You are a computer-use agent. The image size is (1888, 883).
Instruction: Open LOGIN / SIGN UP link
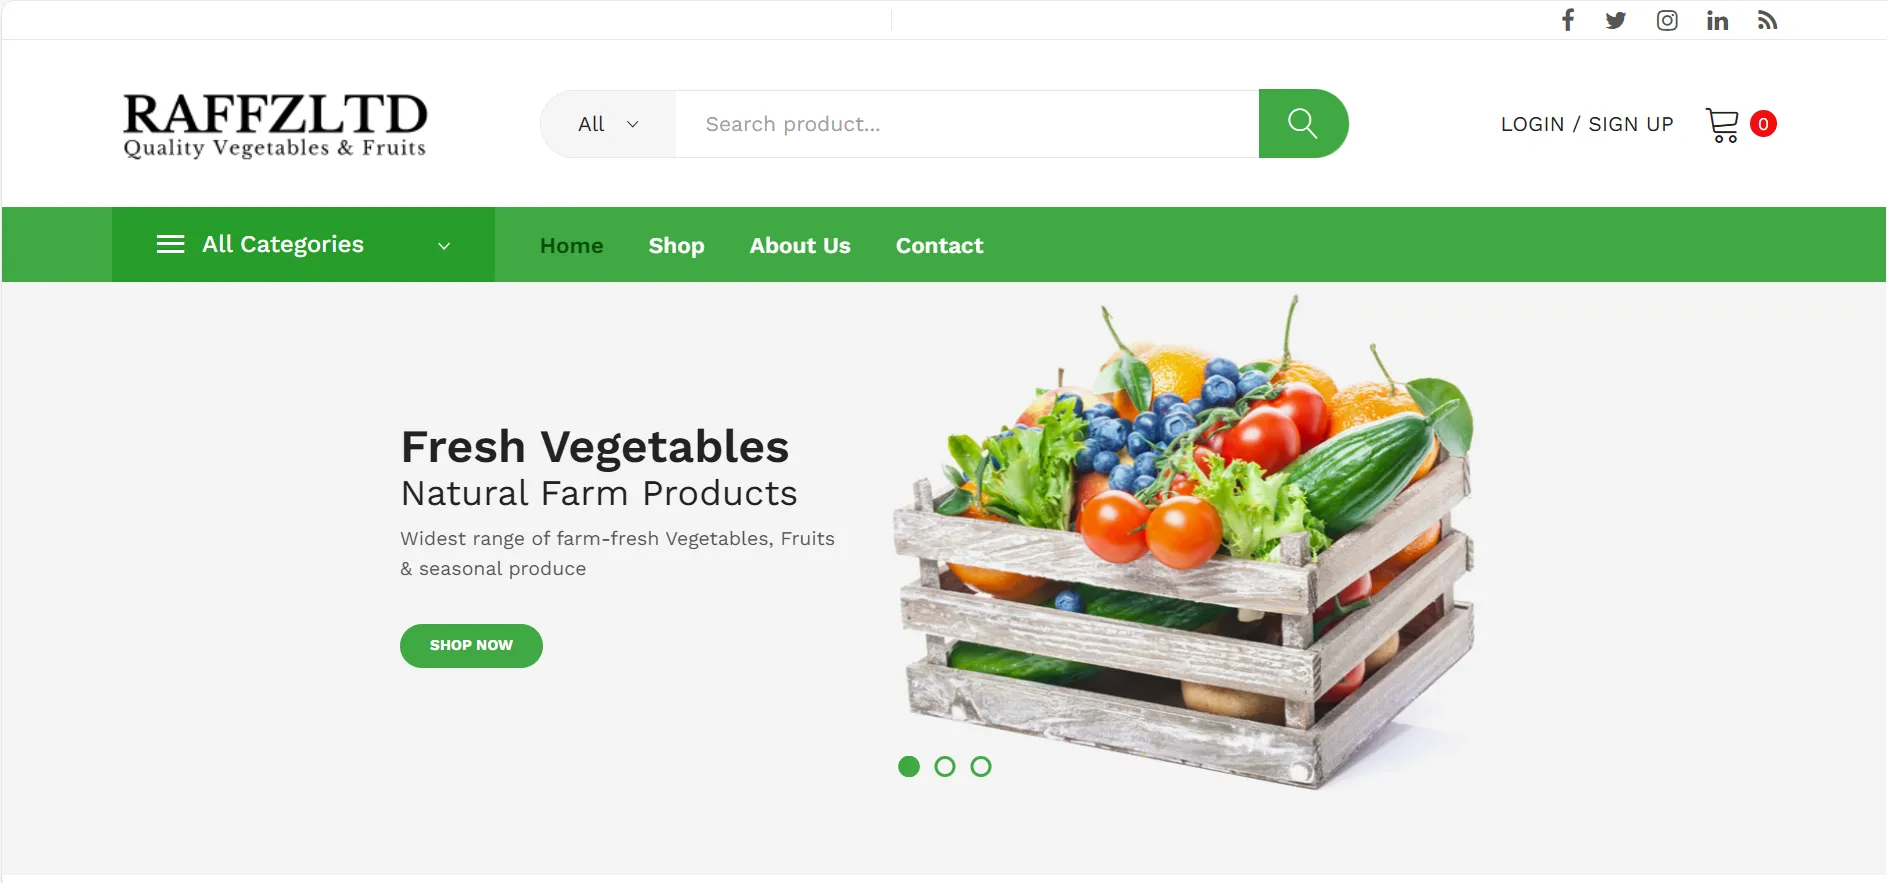[x=1587, y=124]
